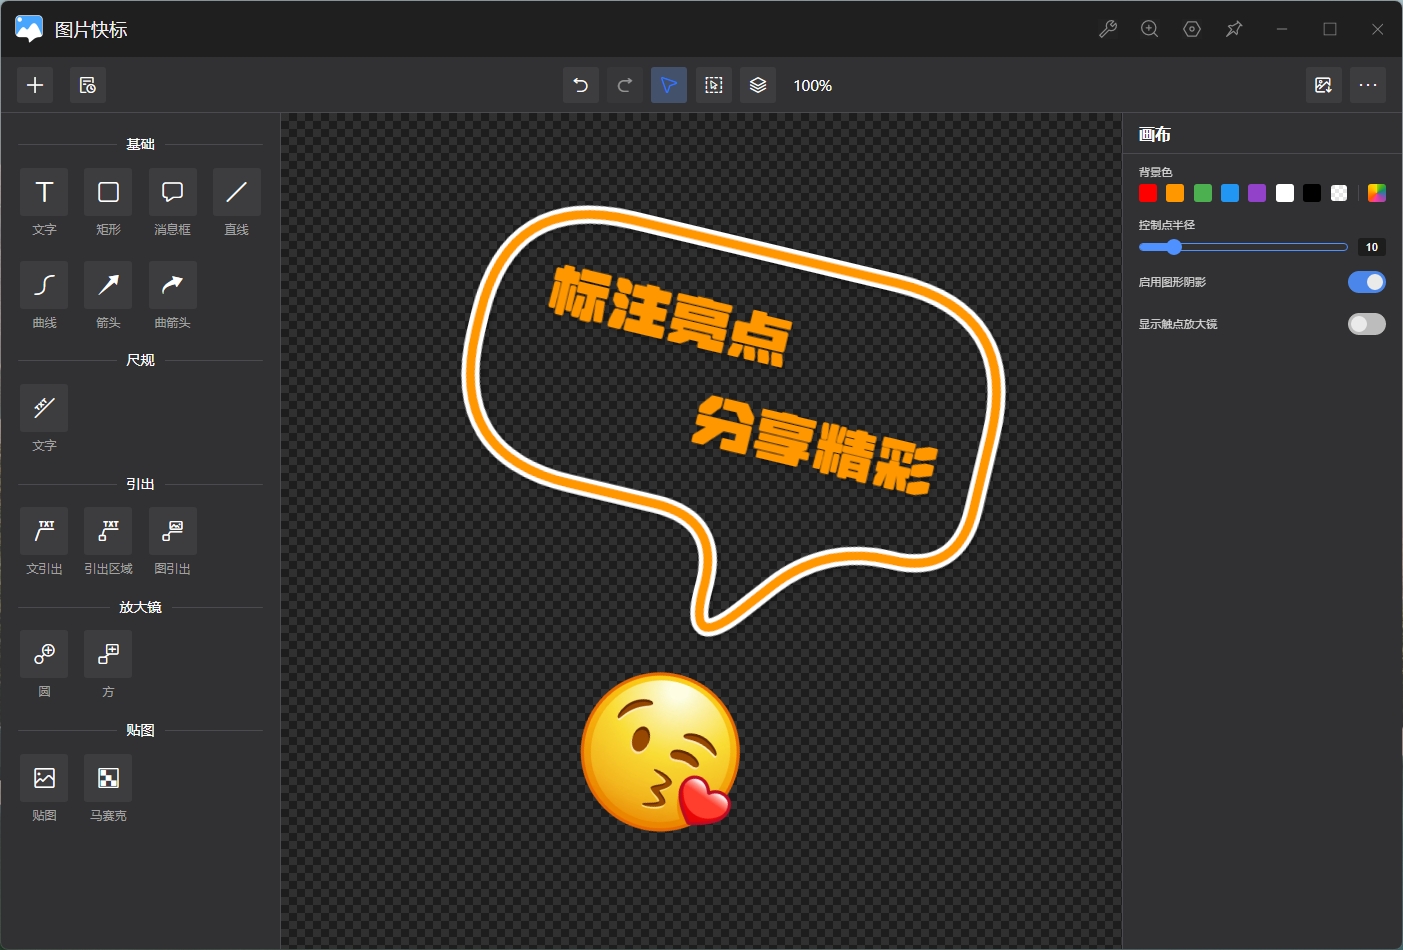
Task: Set background color to green
Action: click(x=1203, y=193)
